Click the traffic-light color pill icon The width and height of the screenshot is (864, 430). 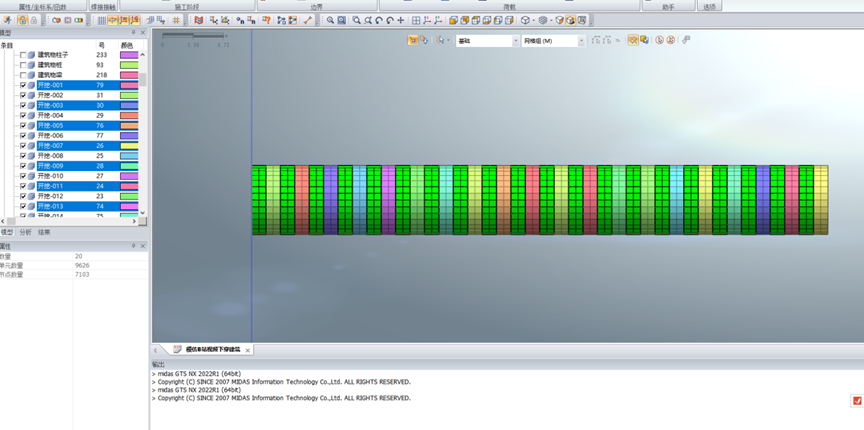click(79, 20)
